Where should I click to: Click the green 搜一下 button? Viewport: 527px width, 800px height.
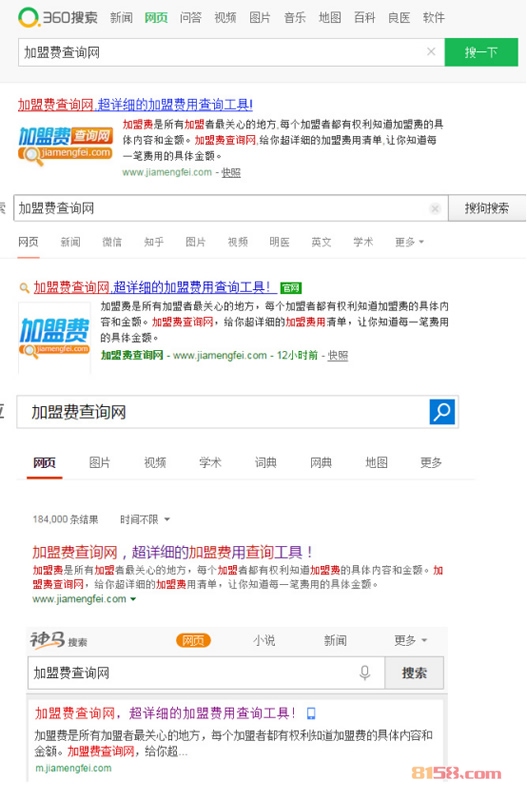coord(481,52)
